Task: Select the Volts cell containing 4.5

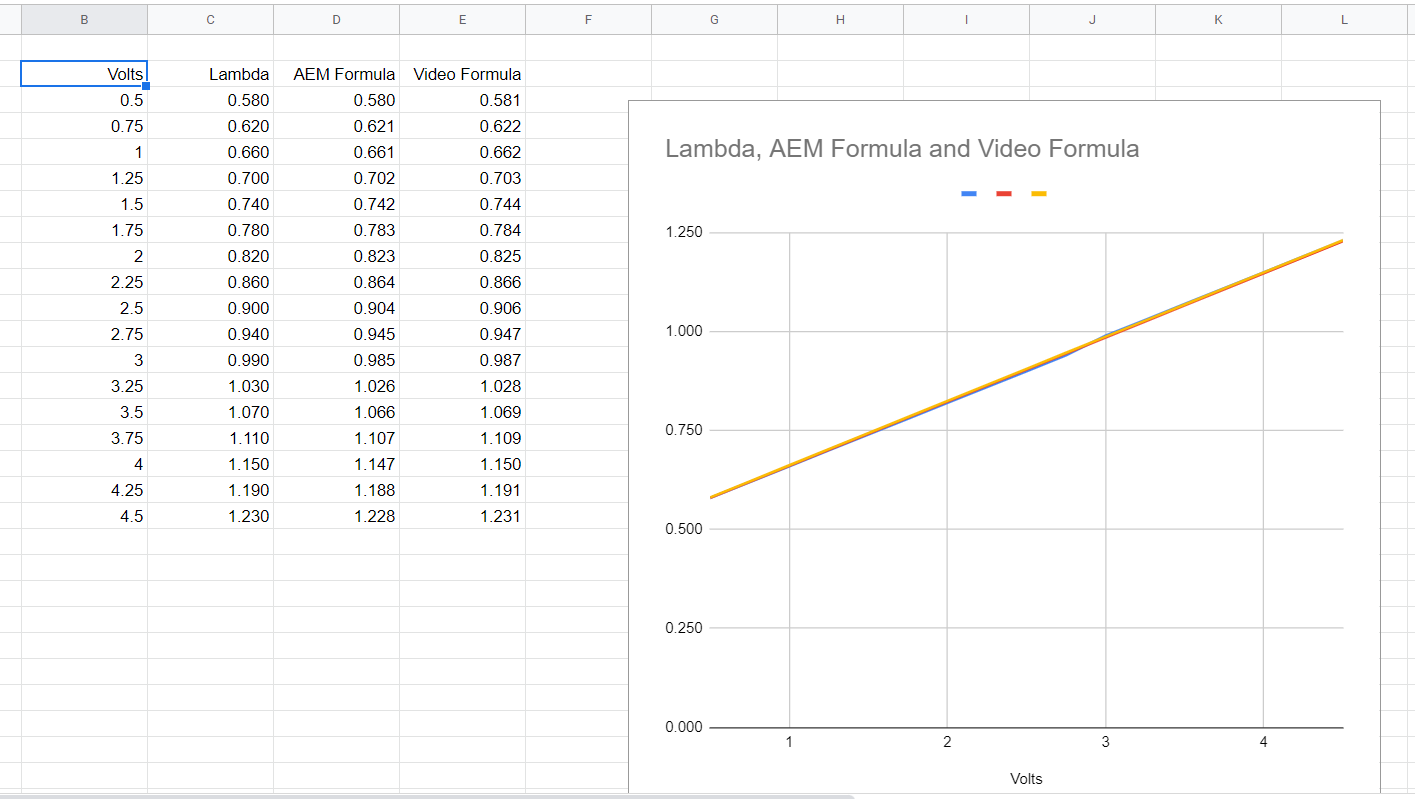Action: (x=84, y=516)
